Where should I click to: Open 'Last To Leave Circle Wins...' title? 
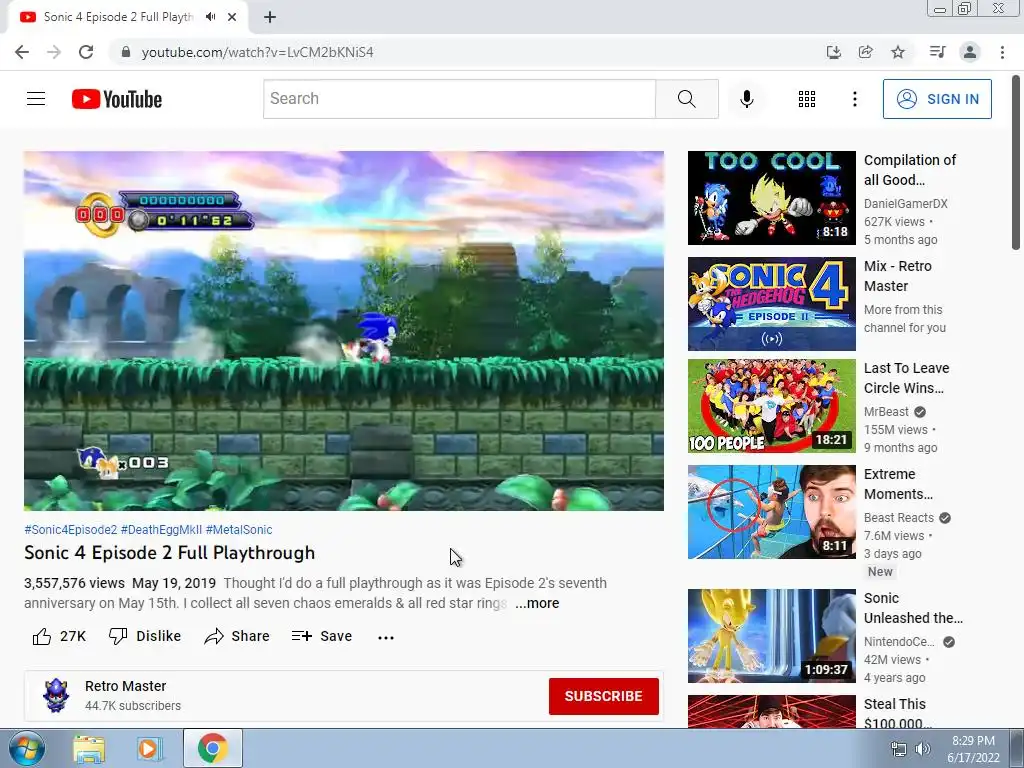click(x=906, y=378)
